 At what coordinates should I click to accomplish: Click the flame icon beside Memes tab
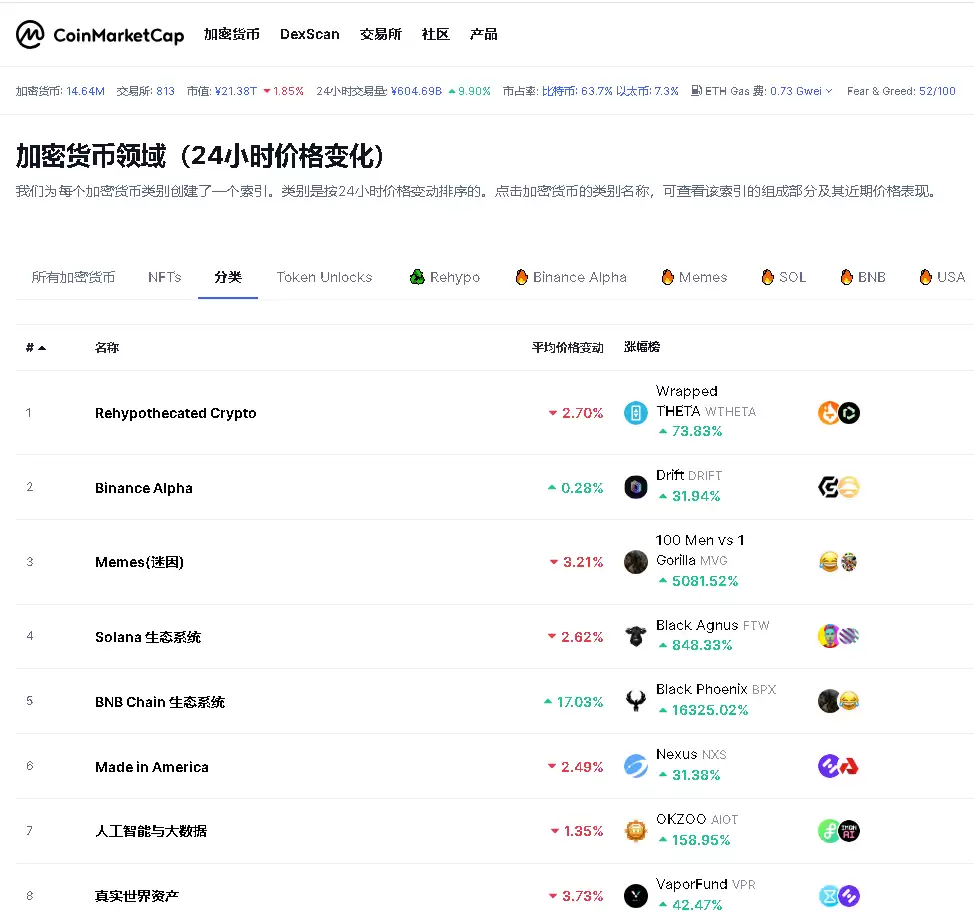[666, 277]
